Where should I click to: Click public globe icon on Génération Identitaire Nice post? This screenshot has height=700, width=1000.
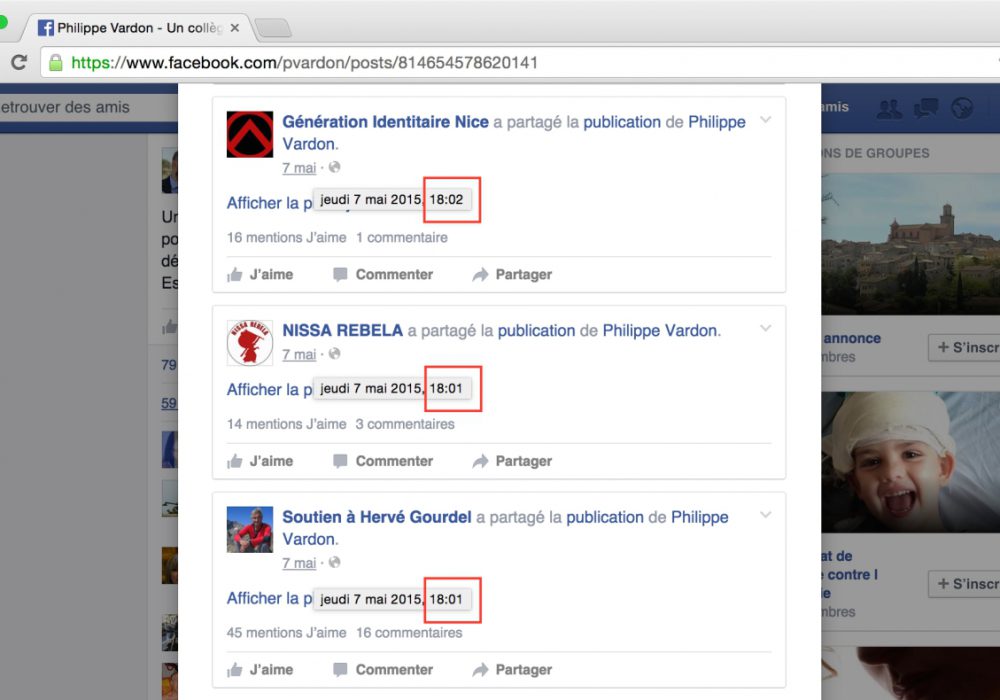coord(335,167)
